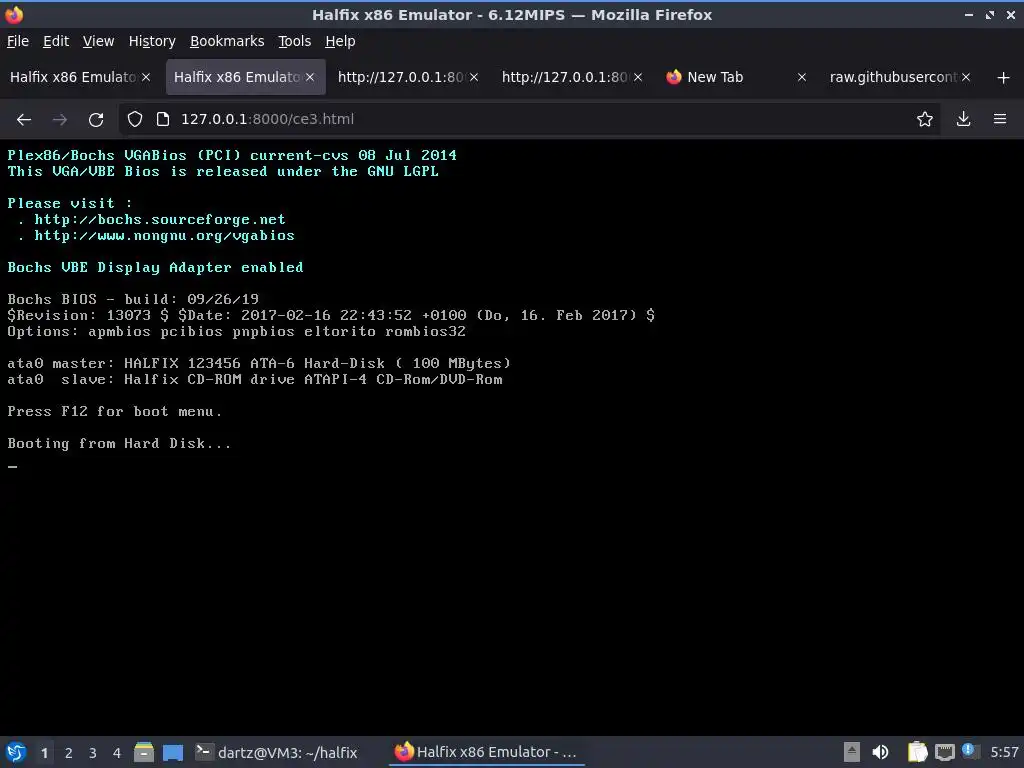
Task: Minimize the Firefox window
Action: (968, 14)
